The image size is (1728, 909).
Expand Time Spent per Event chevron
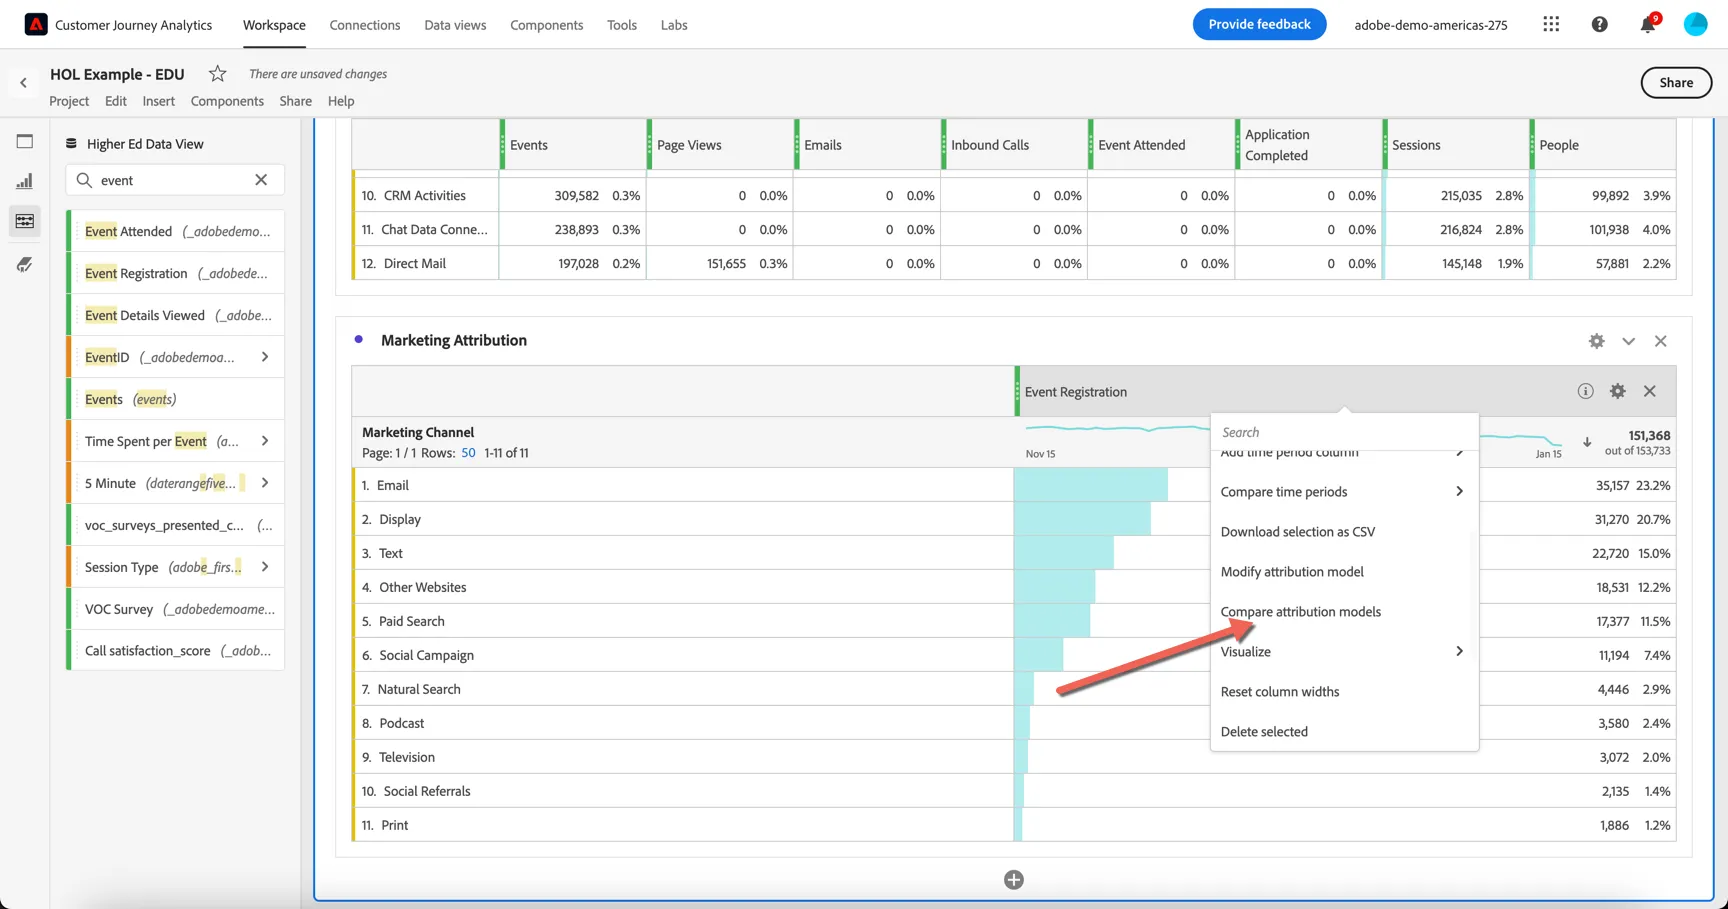click(265, 441)
